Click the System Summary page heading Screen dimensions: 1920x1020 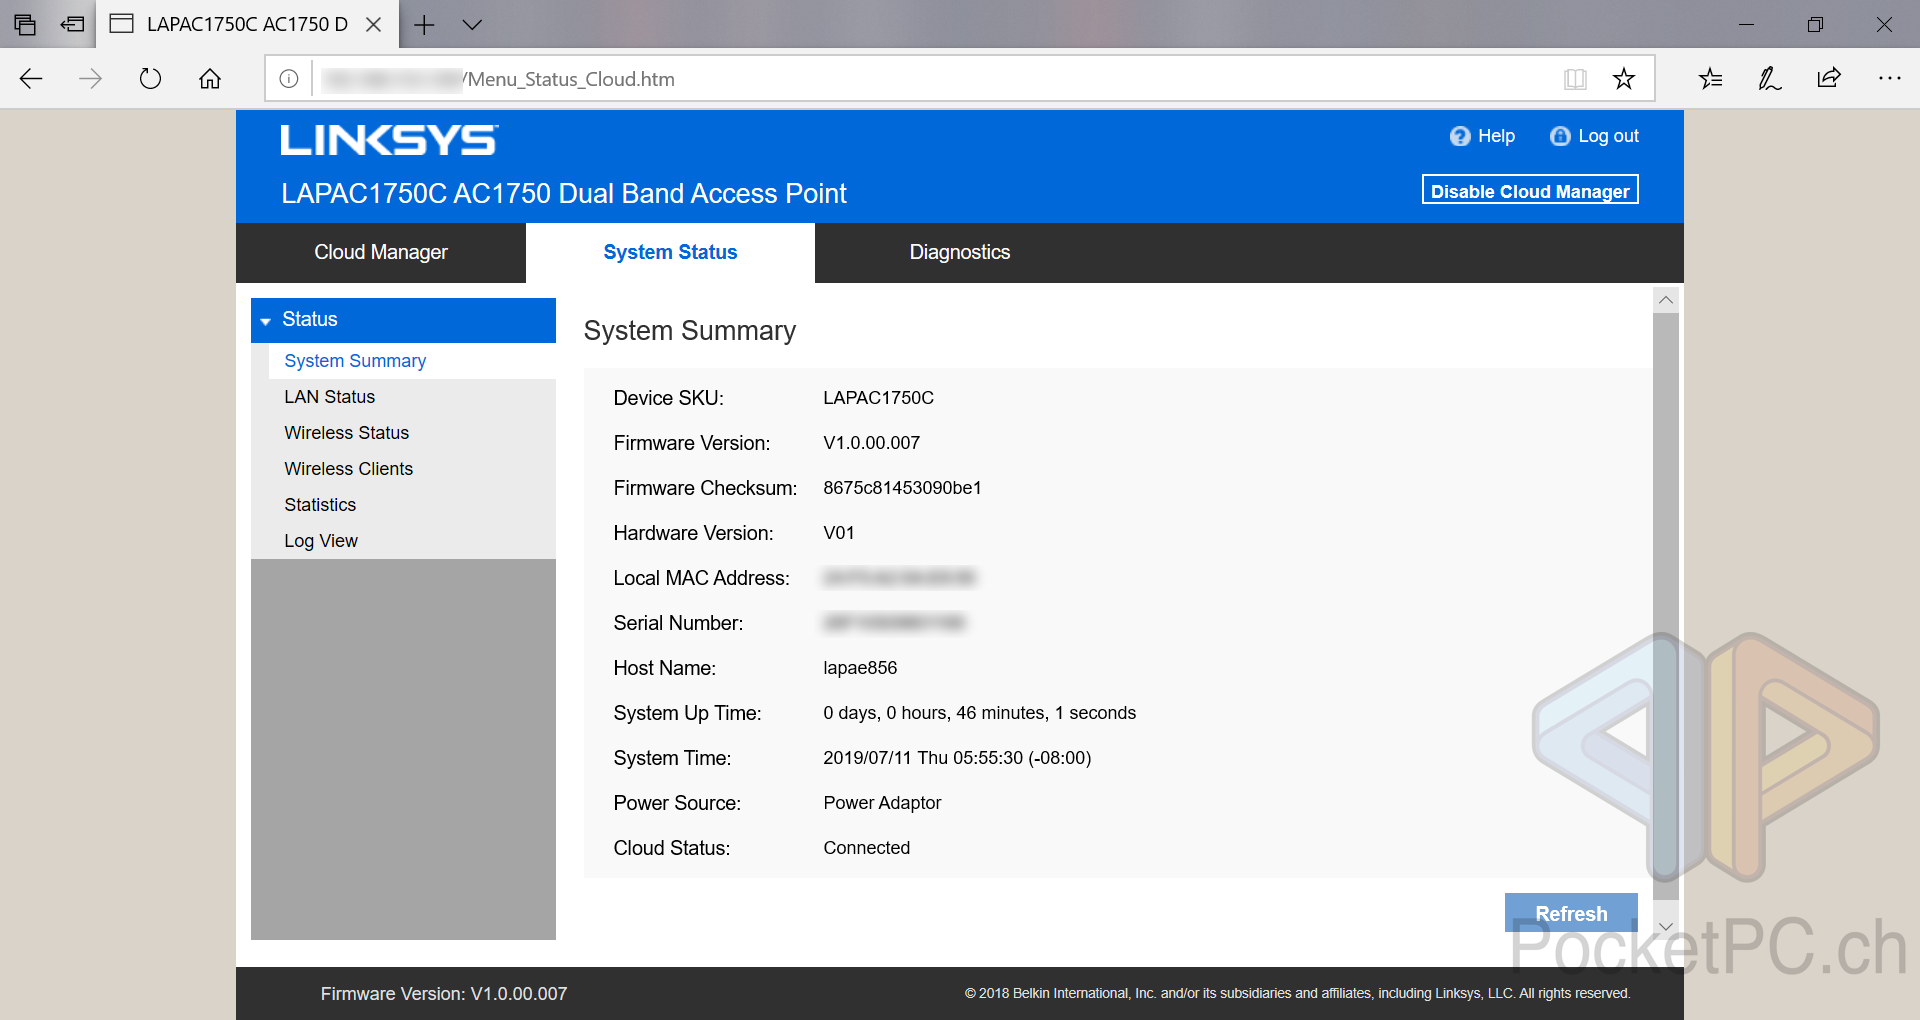[x=689, y=331]
